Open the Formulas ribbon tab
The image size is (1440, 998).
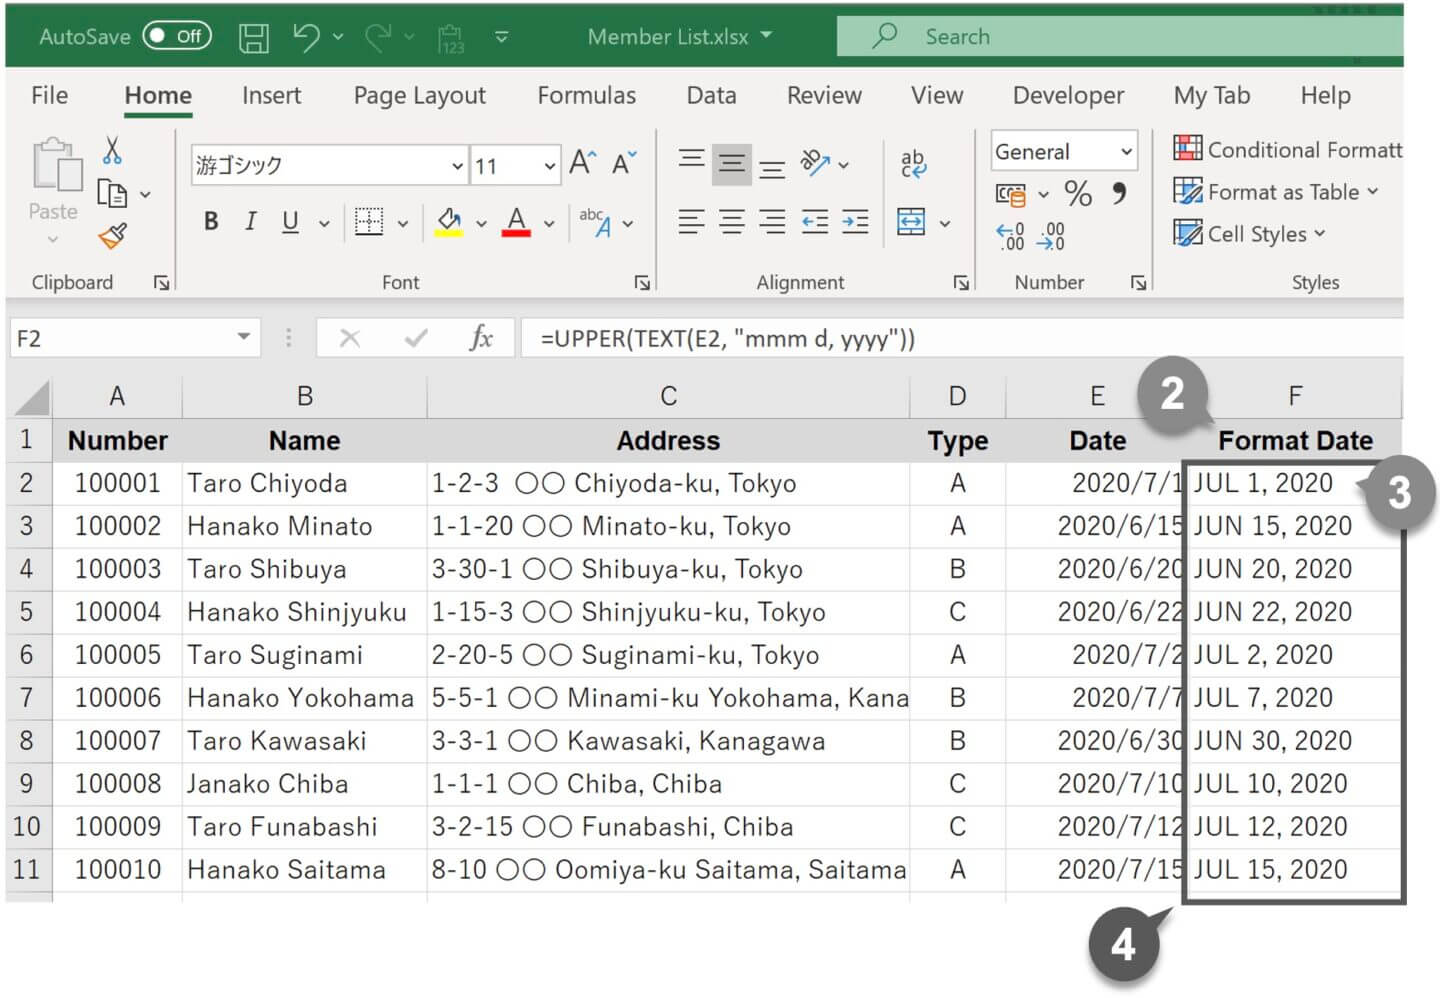click(x=586, y=95)
